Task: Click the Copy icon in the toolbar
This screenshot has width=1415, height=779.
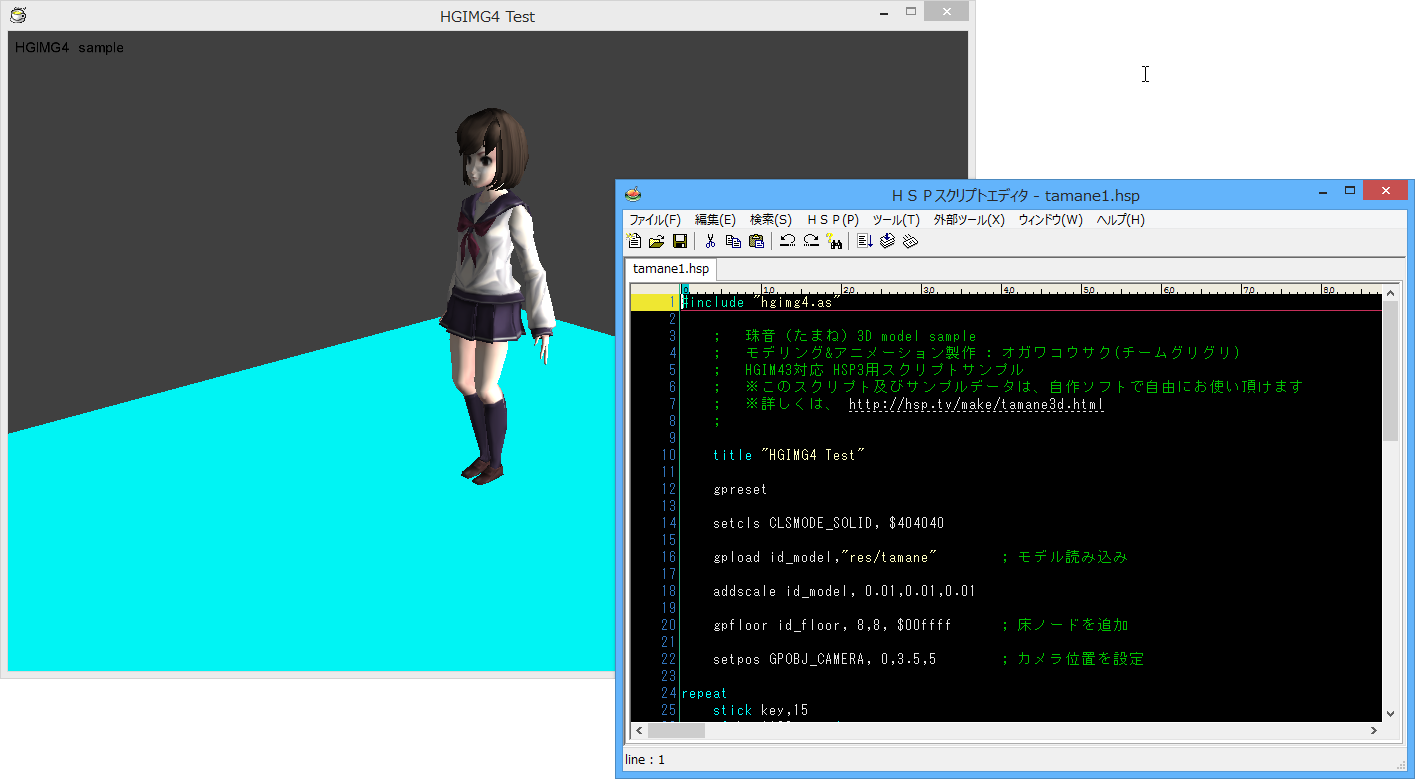Action: coord(733,241)
